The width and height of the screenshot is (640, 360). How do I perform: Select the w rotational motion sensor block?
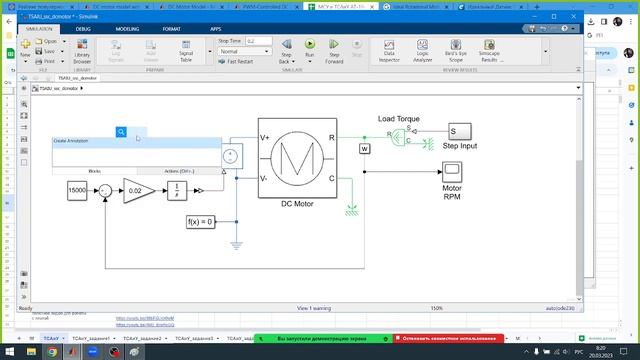pos(364,149)
